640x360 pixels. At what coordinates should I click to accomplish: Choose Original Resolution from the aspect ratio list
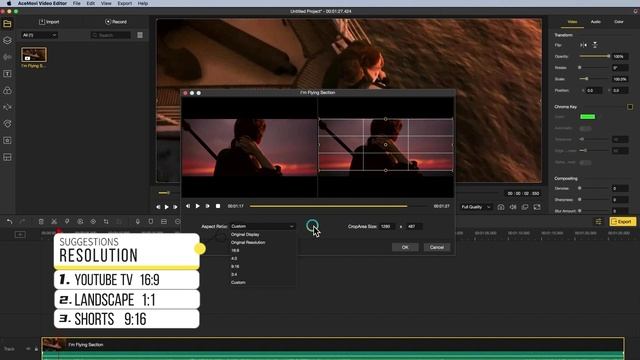[x=248, y=242]
